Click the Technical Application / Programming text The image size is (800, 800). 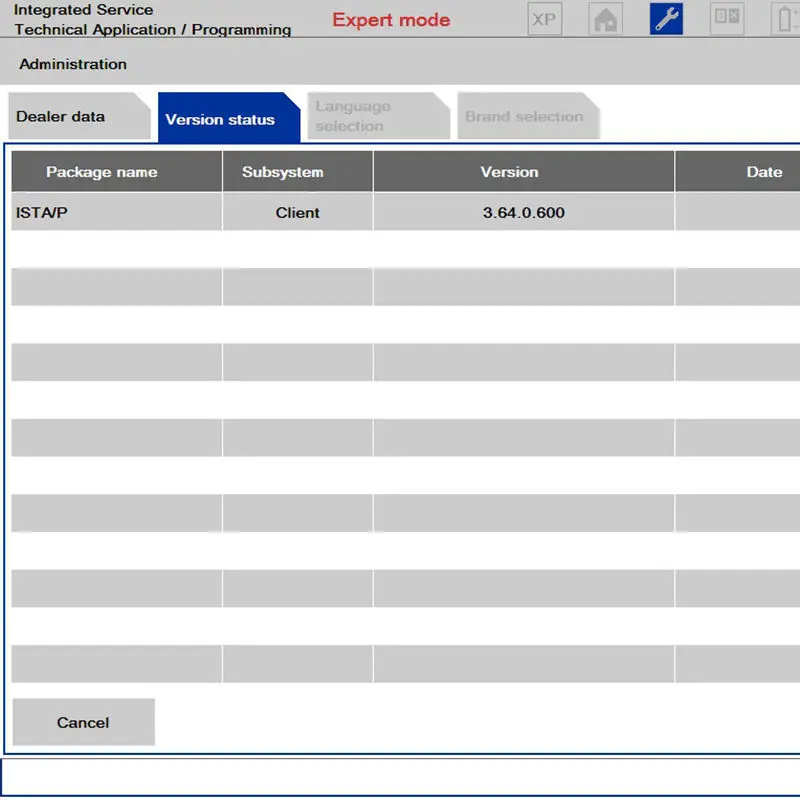[x=153, y=29]
